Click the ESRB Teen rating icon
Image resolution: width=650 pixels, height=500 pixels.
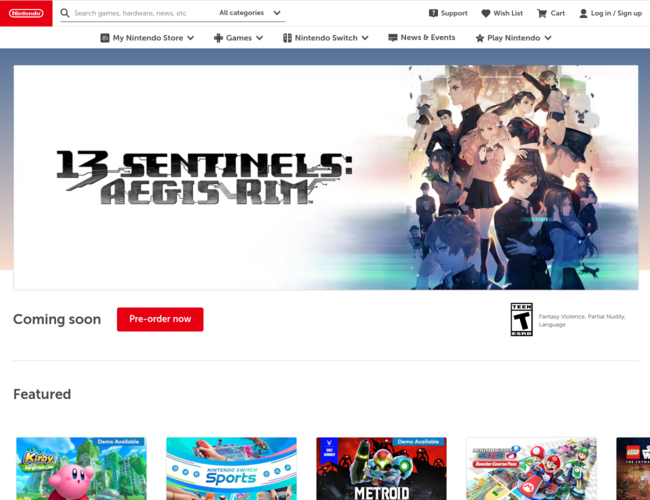pos(521,319)
